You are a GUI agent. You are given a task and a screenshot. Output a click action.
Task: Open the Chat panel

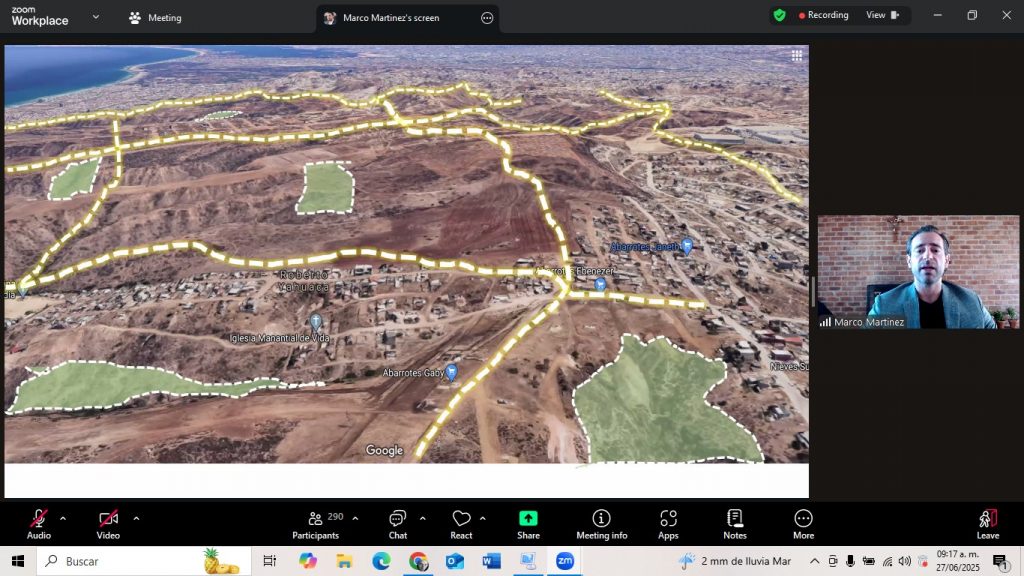397,523
